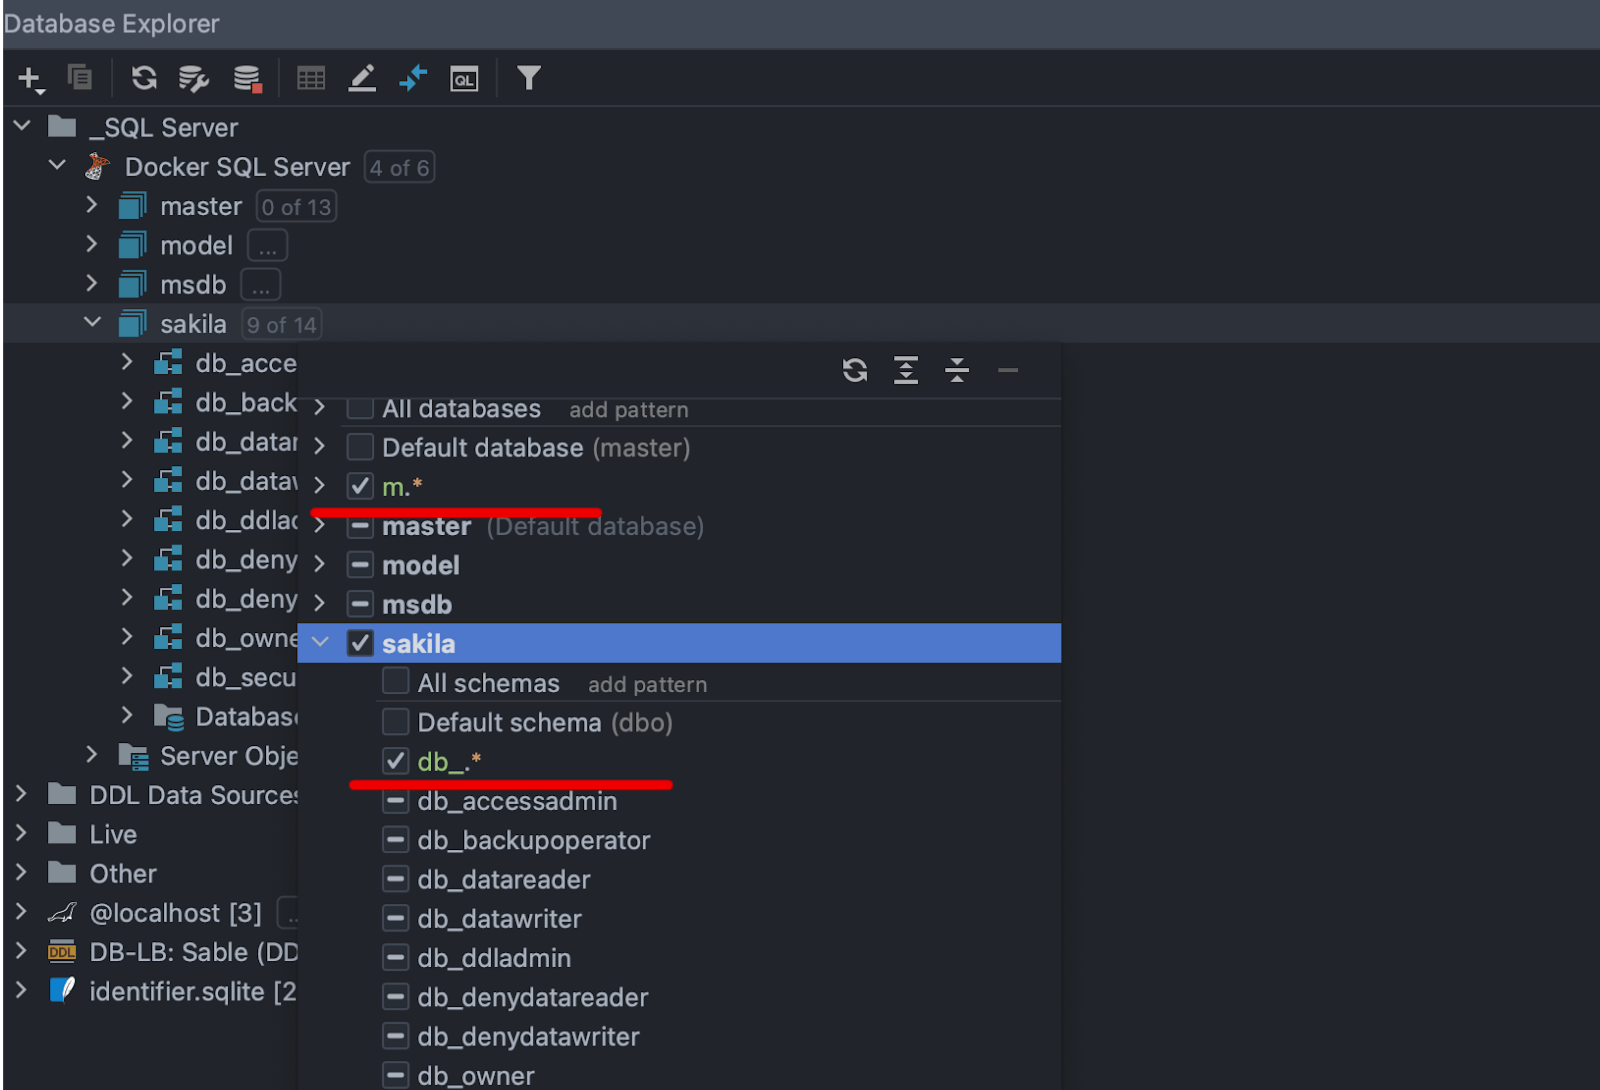This screenshot has height=1090, width=1600.
Task: Toggle the master database checkbox in popup
Action: coord(360,526)
